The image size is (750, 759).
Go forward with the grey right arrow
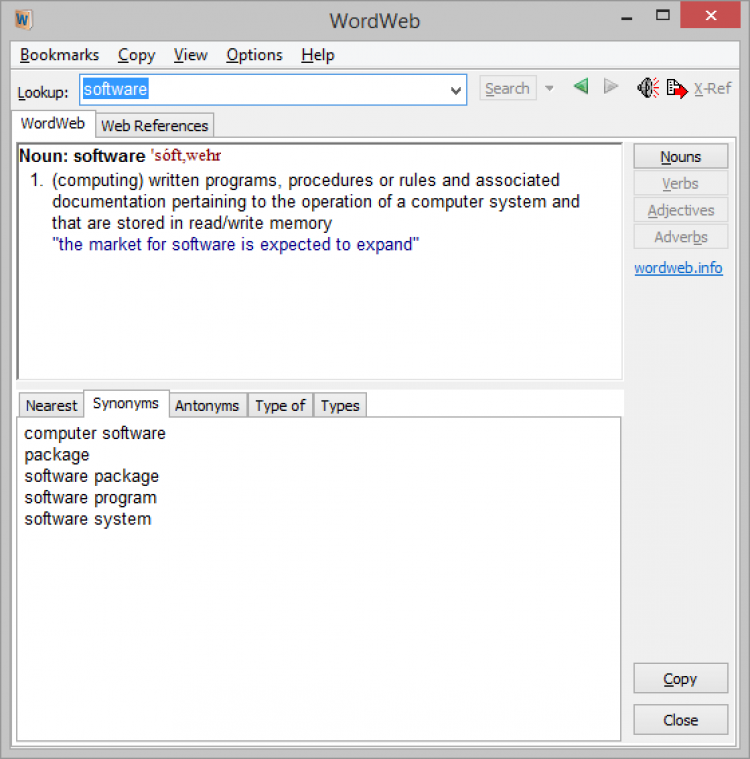coord(611,87)
